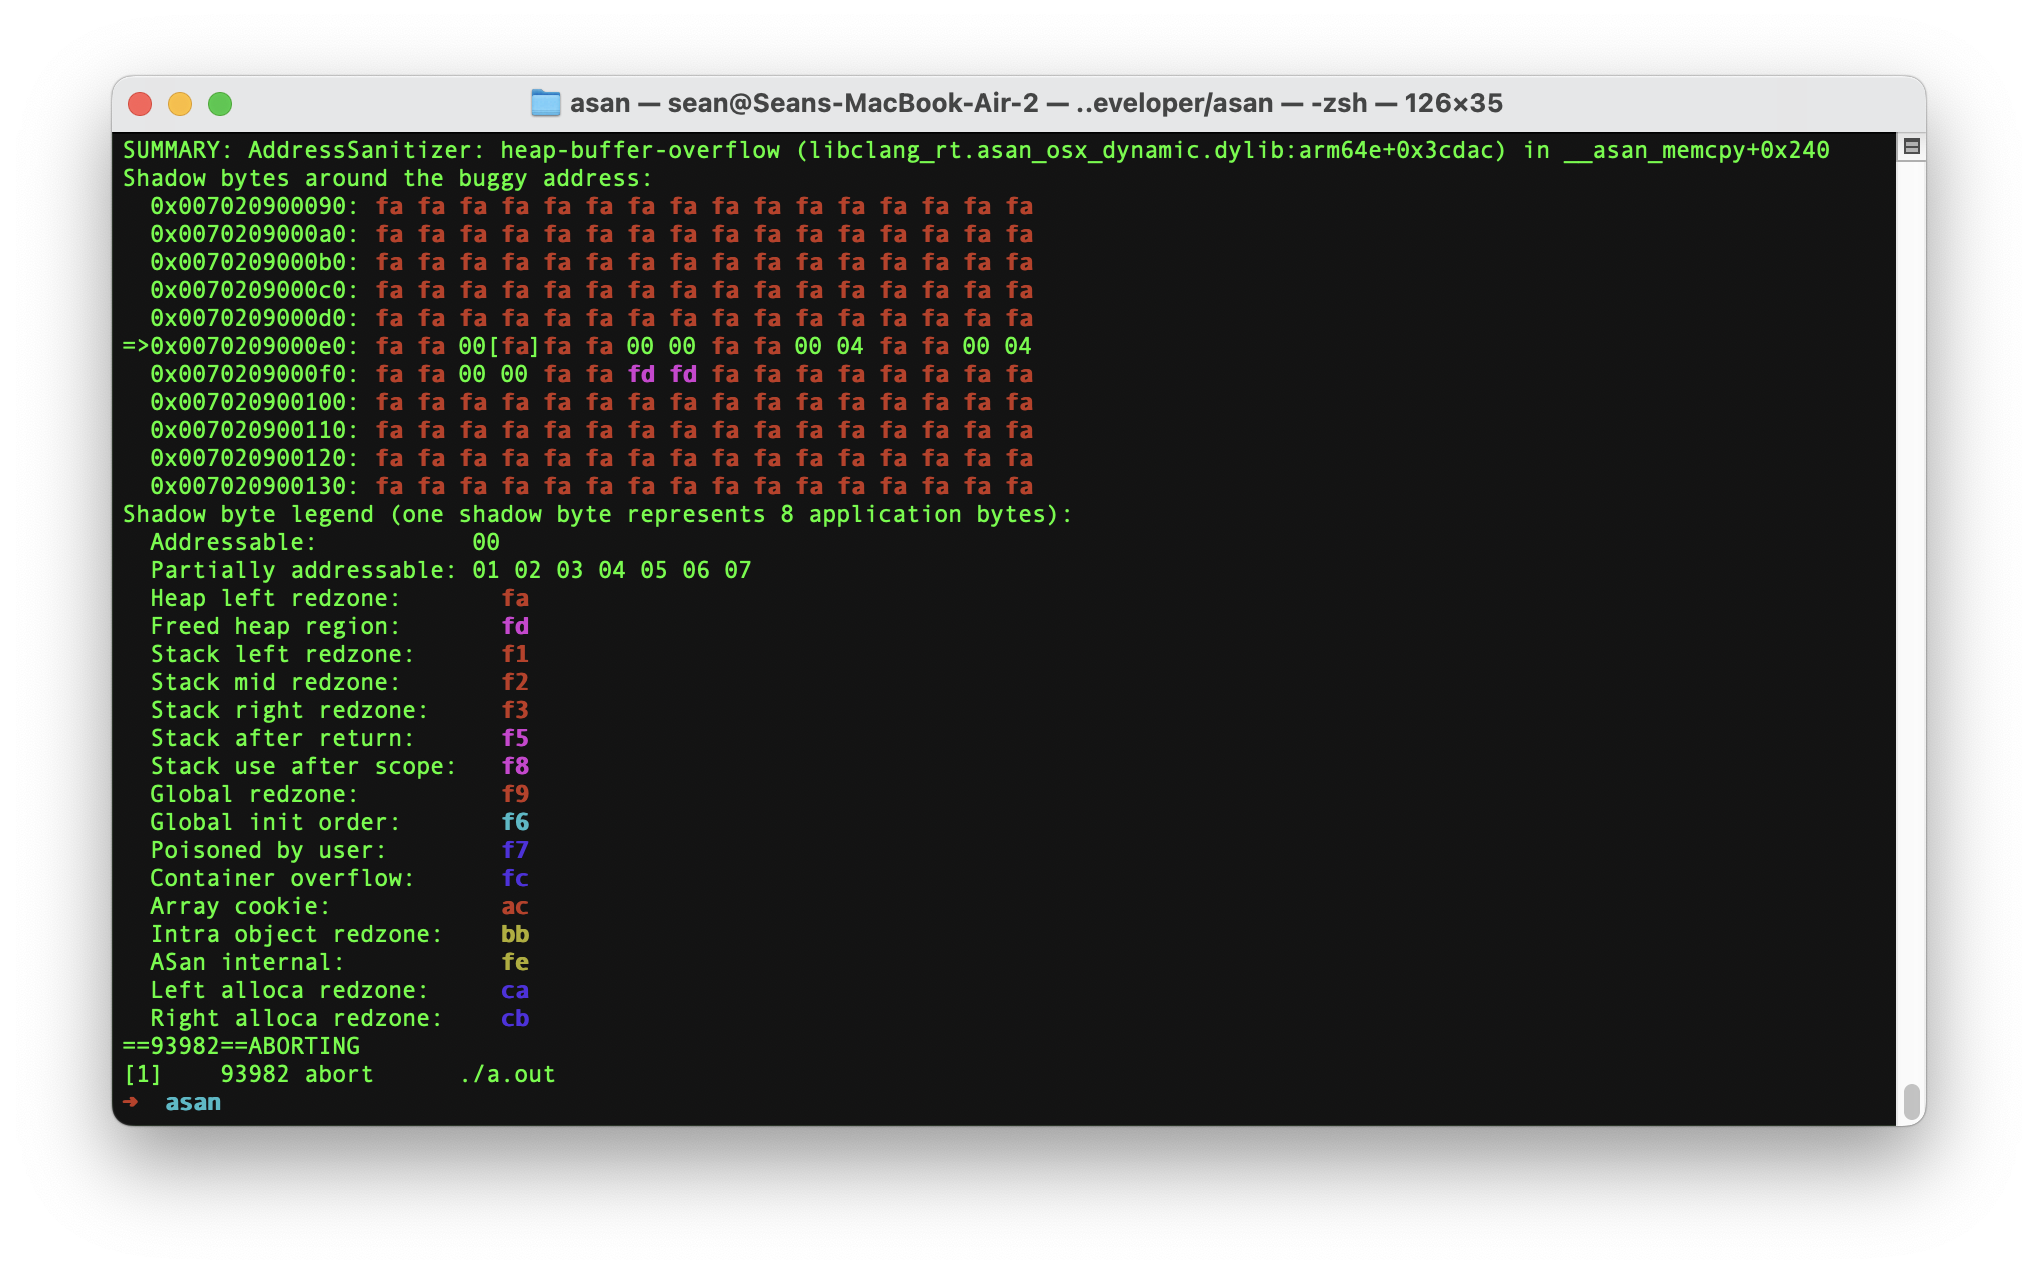Click the blue cb Right alloca redzone value
The width and height of the screenshot is (2038, 1274).
[515, 1018]
